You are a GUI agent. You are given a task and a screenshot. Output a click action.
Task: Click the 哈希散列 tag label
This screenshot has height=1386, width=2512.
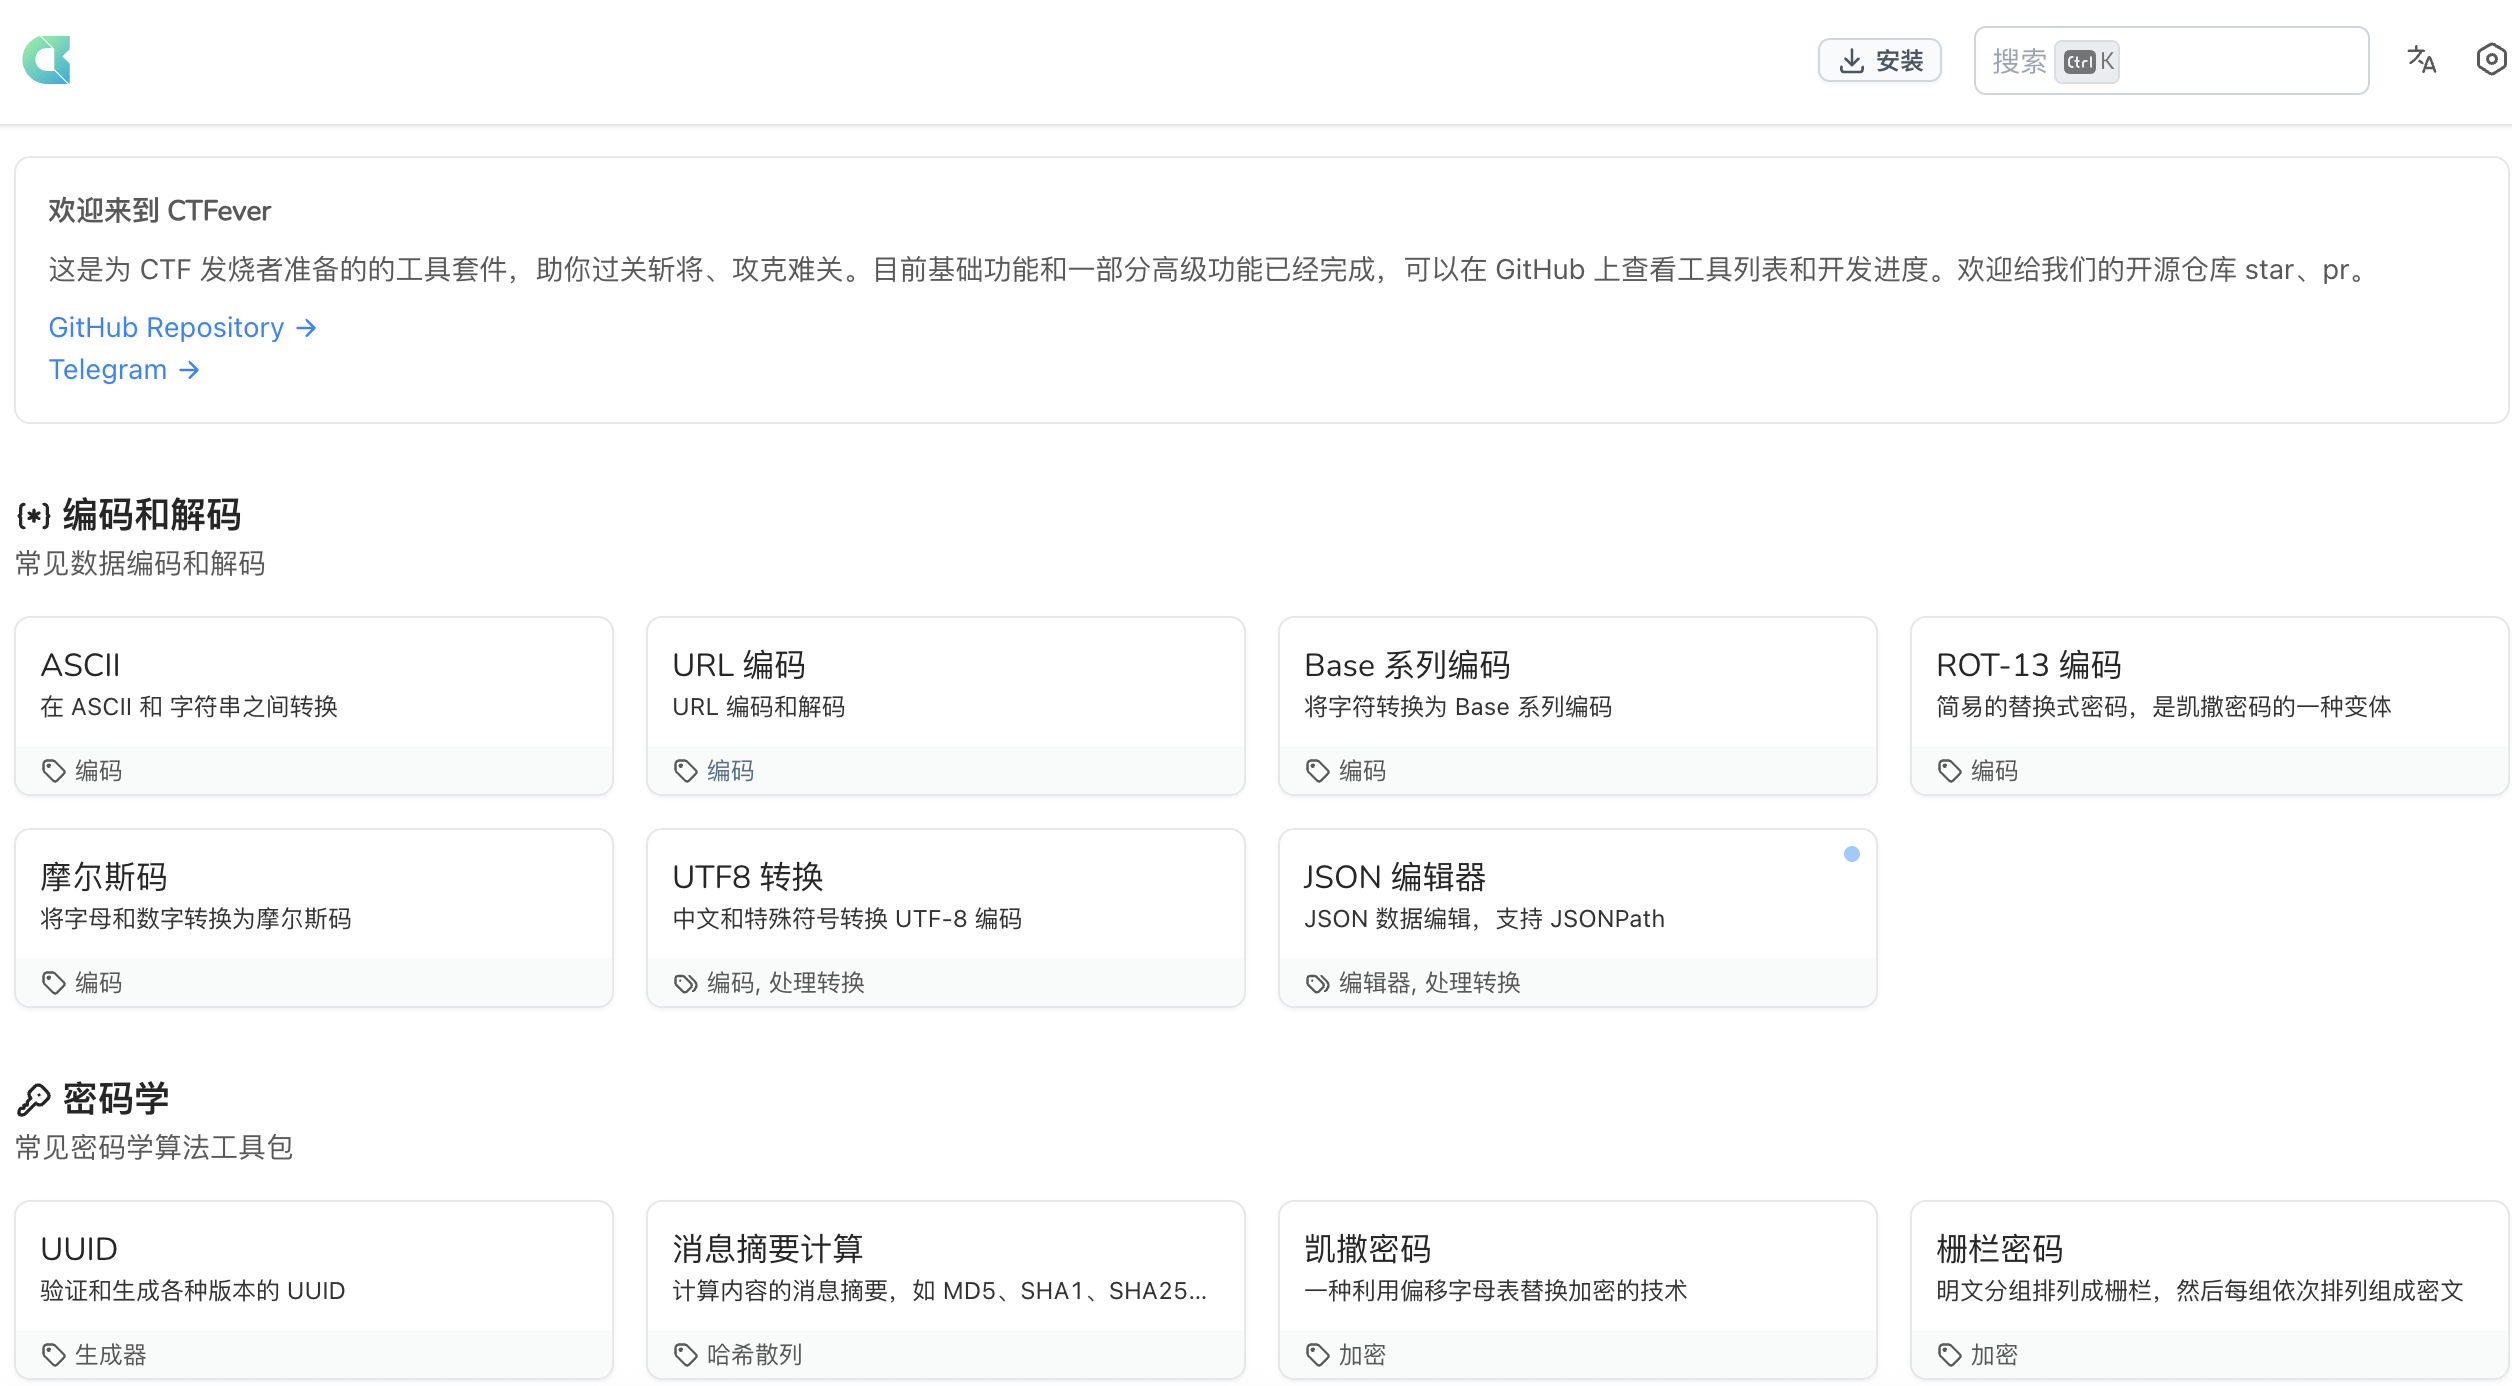tap(755, 1355)
